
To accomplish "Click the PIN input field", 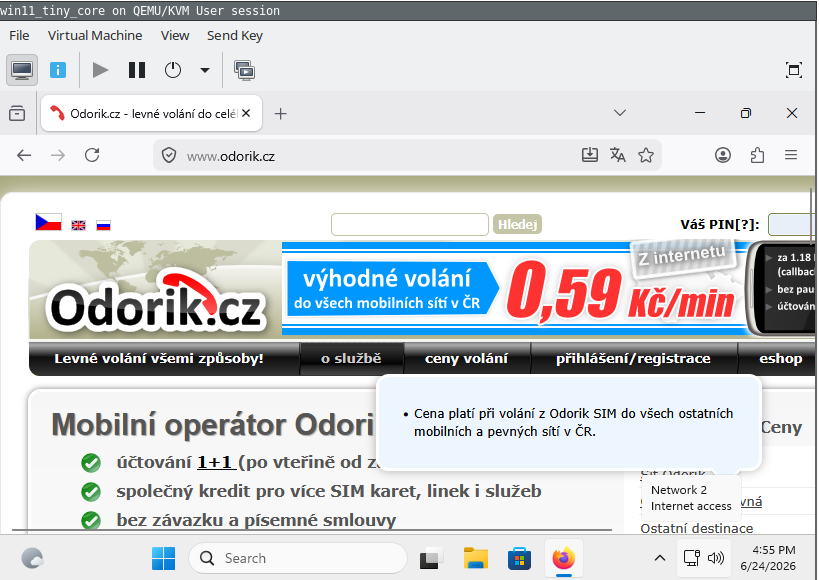I will [x=791, y=225].
